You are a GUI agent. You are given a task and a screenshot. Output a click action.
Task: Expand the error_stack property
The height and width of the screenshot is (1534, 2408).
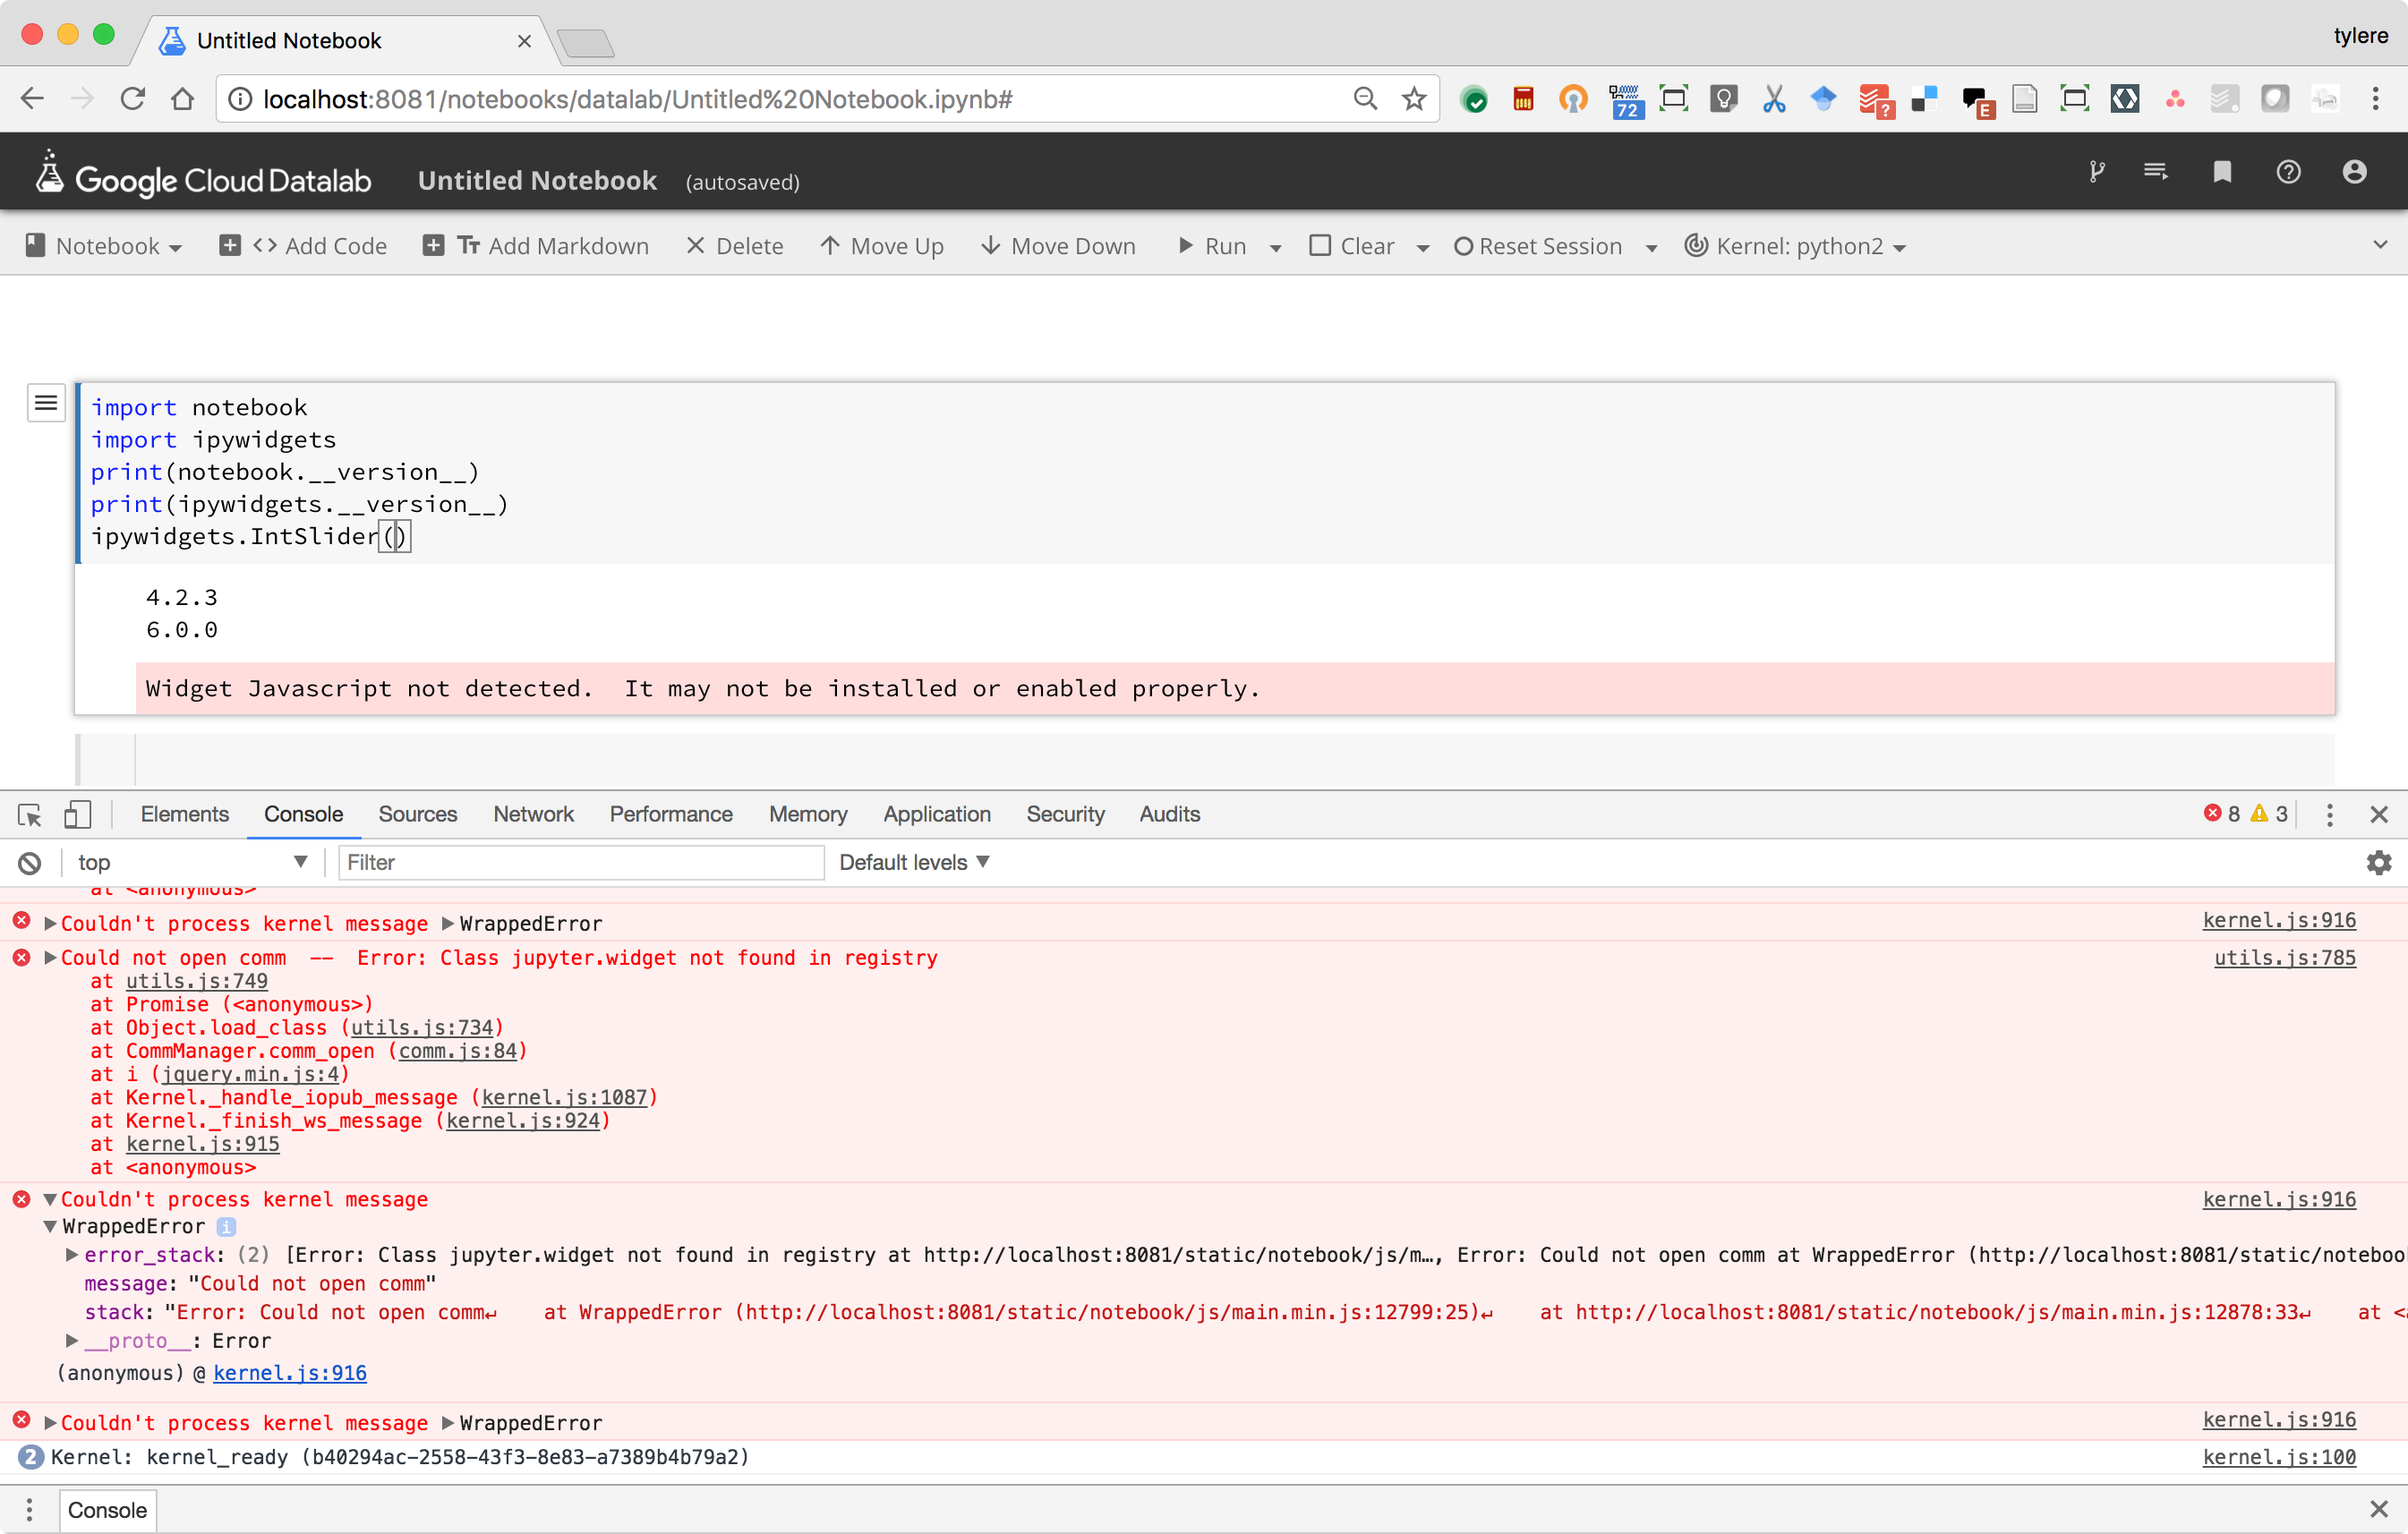[x=72, y=1255]
